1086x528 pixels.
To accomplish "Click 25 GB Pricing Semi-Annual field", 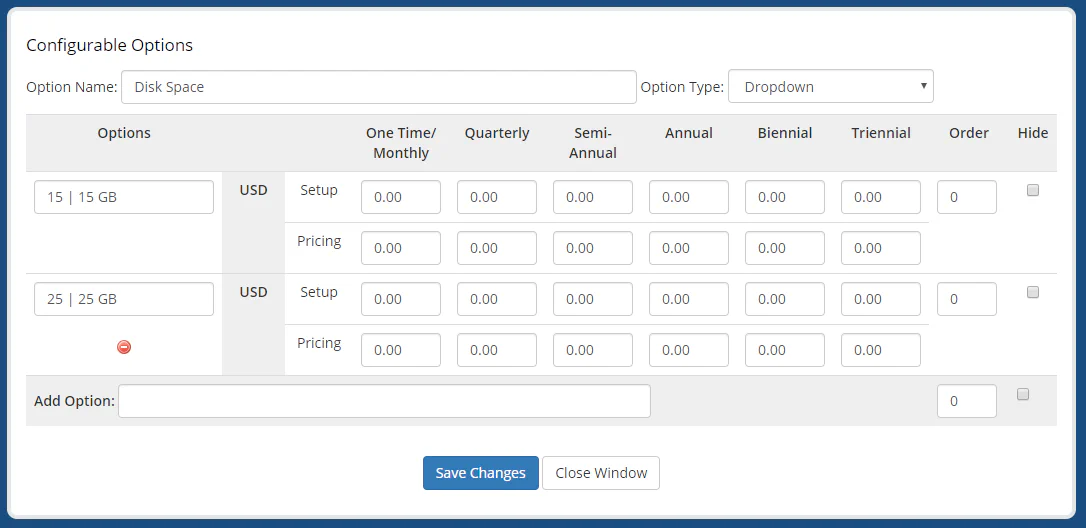I will 593,350.
